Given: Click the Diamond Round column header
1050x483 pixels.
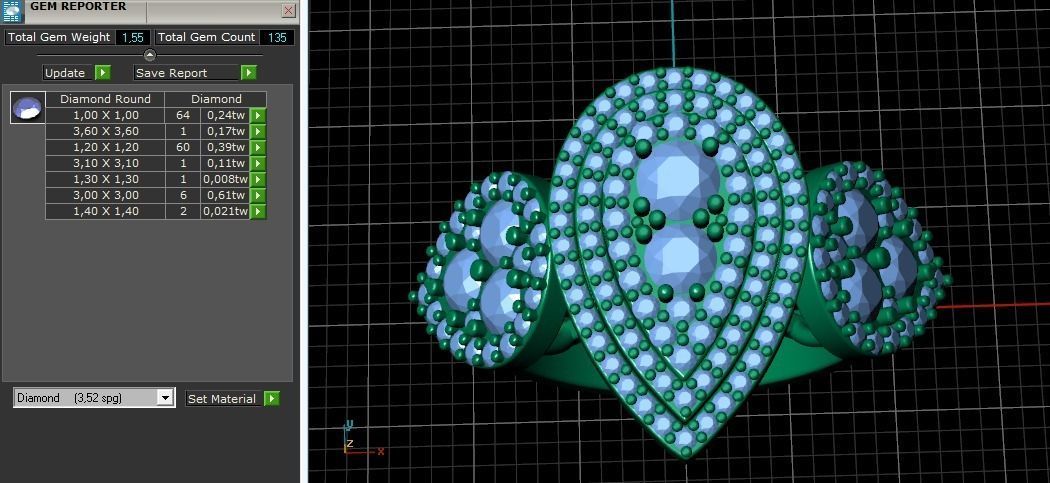Looking at the screenshot, I should click(x=106, y=99).
